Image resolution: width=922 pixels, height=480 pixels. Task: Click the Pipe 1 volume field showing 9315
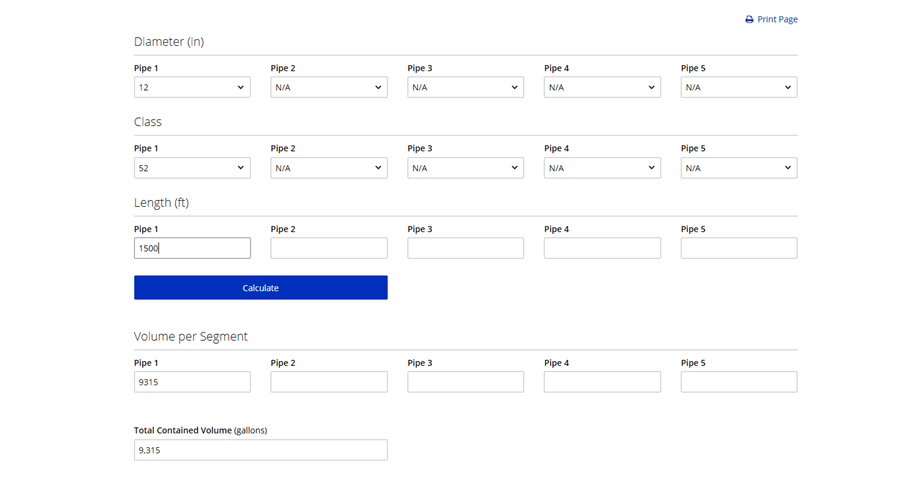[x=192, y=382]
